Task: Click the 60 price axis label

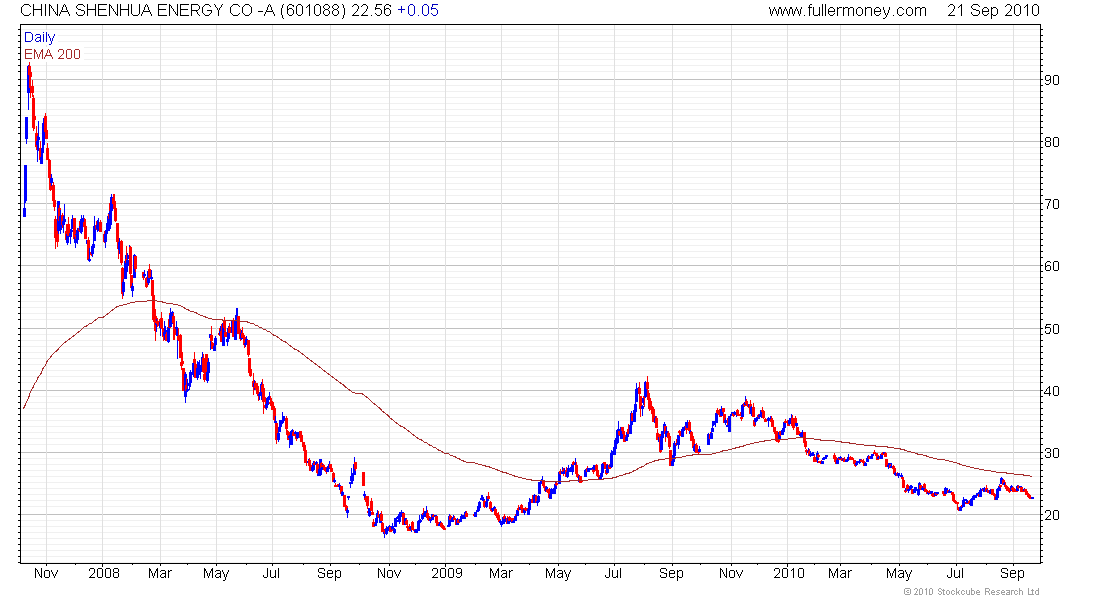Action: click(1052, 266)
